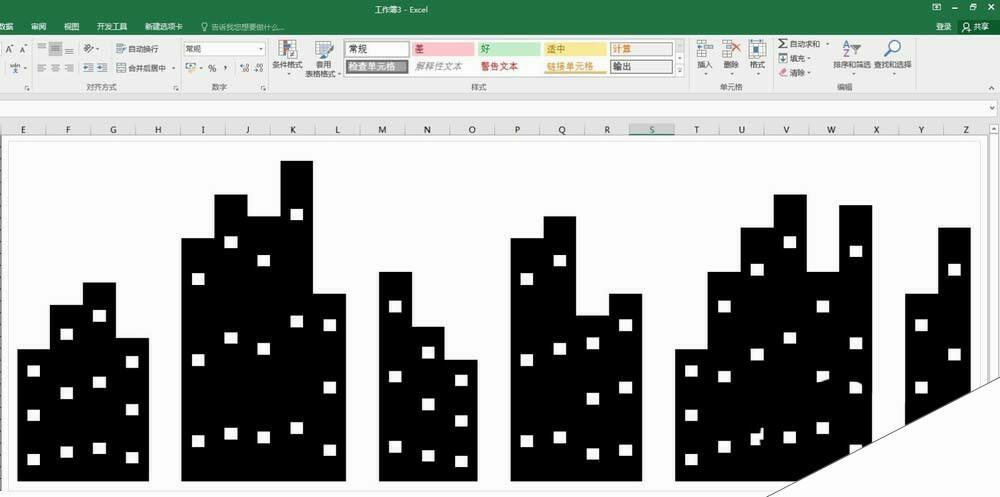Open number format dialog launcher
This screenshot has height=497, width=1000.
click(x=263, y=88)
